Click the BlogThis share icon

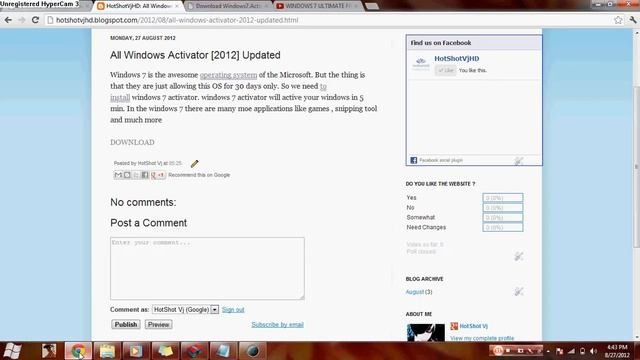127,175
